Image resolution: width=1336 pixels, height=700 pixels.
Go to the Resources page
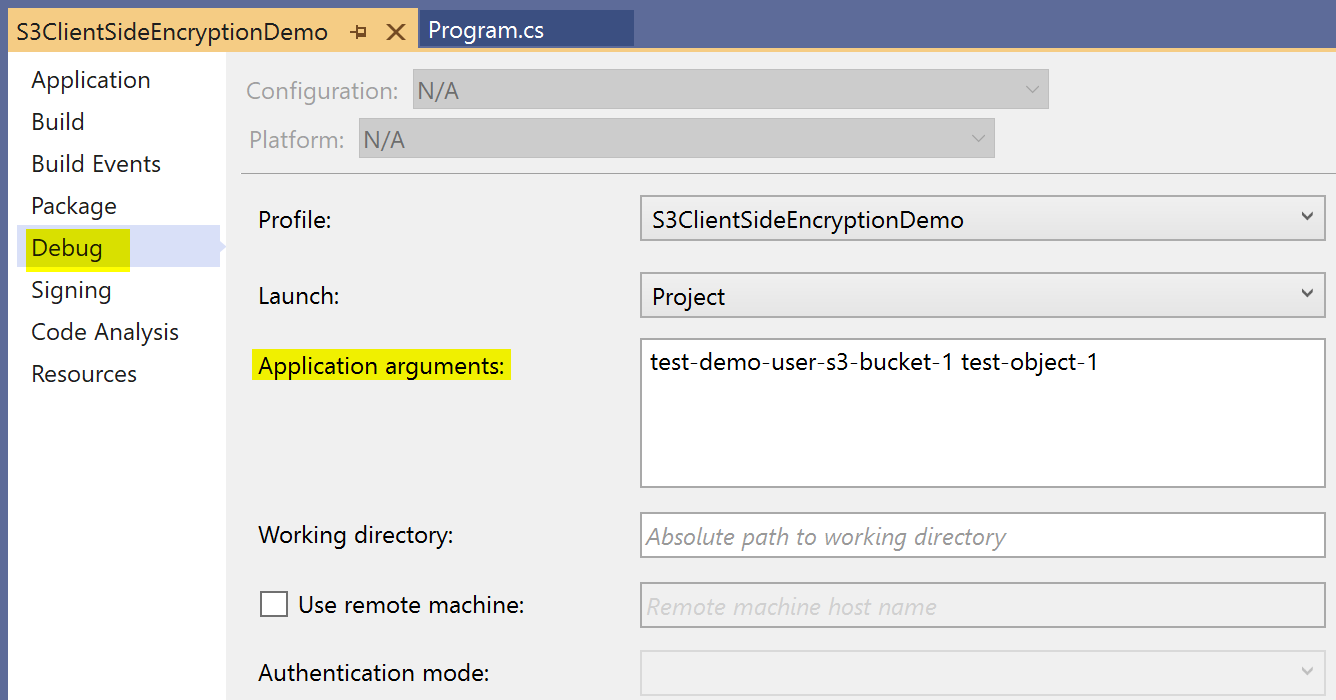pos(84,374)
